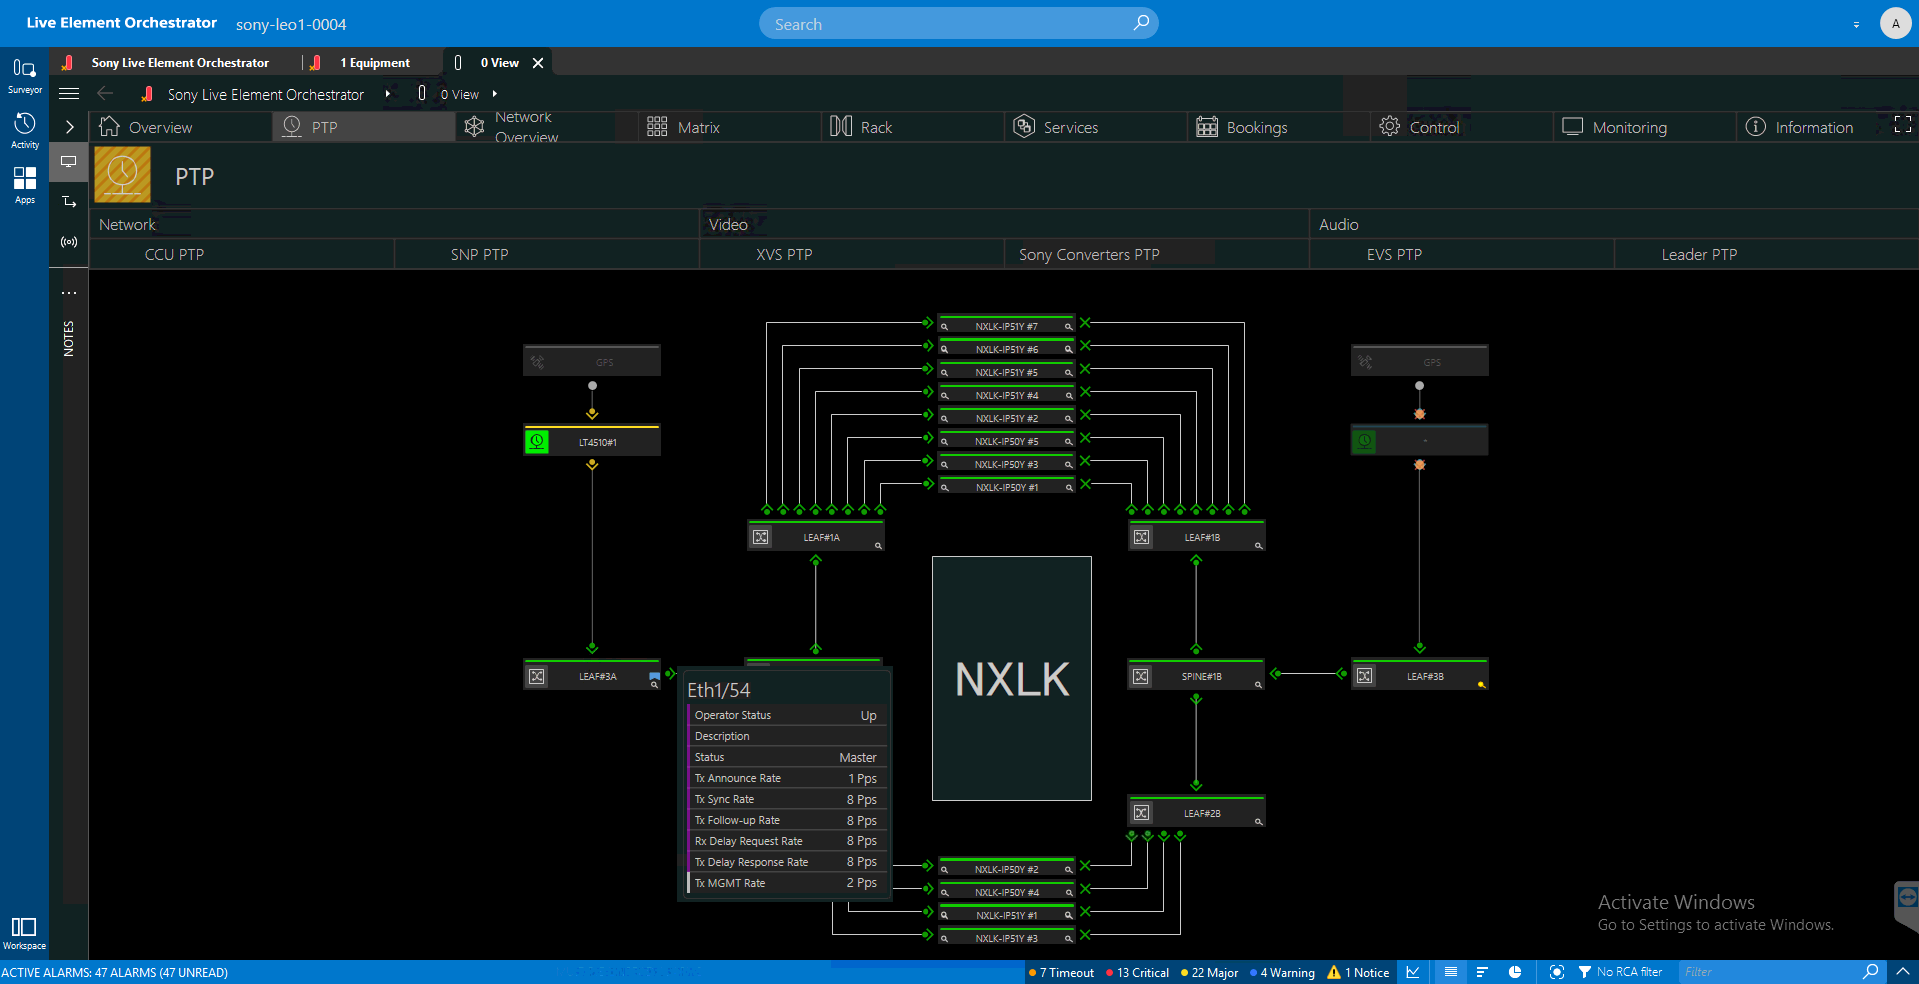Click the alarm Filter text field

pos(1768,972)
